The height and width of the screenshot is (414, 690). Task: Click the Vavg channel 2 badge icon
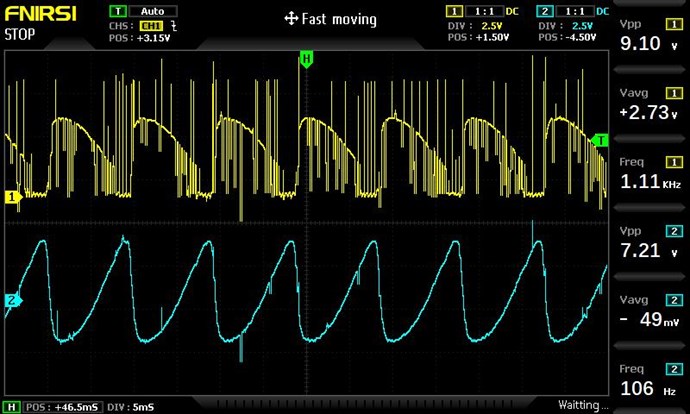[674, 300]
